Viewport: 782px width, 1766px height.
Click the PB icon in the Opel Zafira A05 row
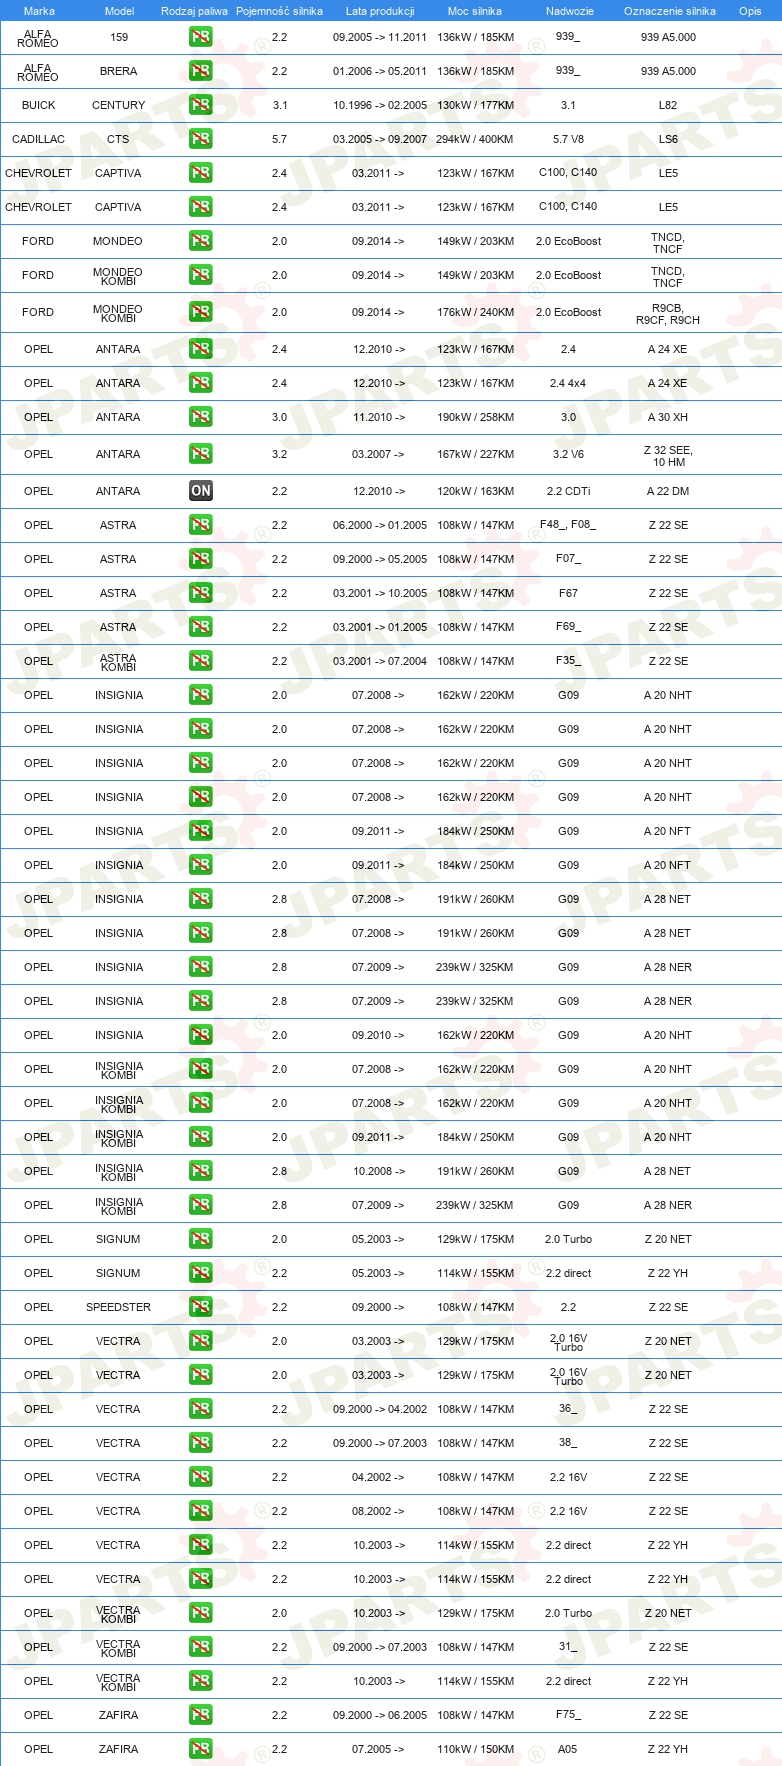pos(201,1749)
